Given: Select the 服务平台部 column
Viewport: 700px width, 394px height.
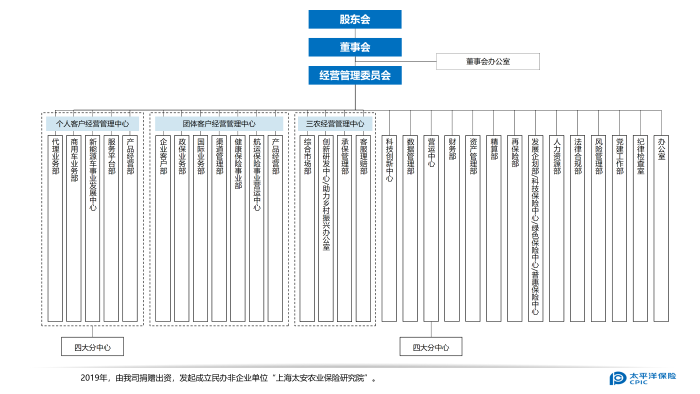Looking at the screenshot, I should pos(111,228).
